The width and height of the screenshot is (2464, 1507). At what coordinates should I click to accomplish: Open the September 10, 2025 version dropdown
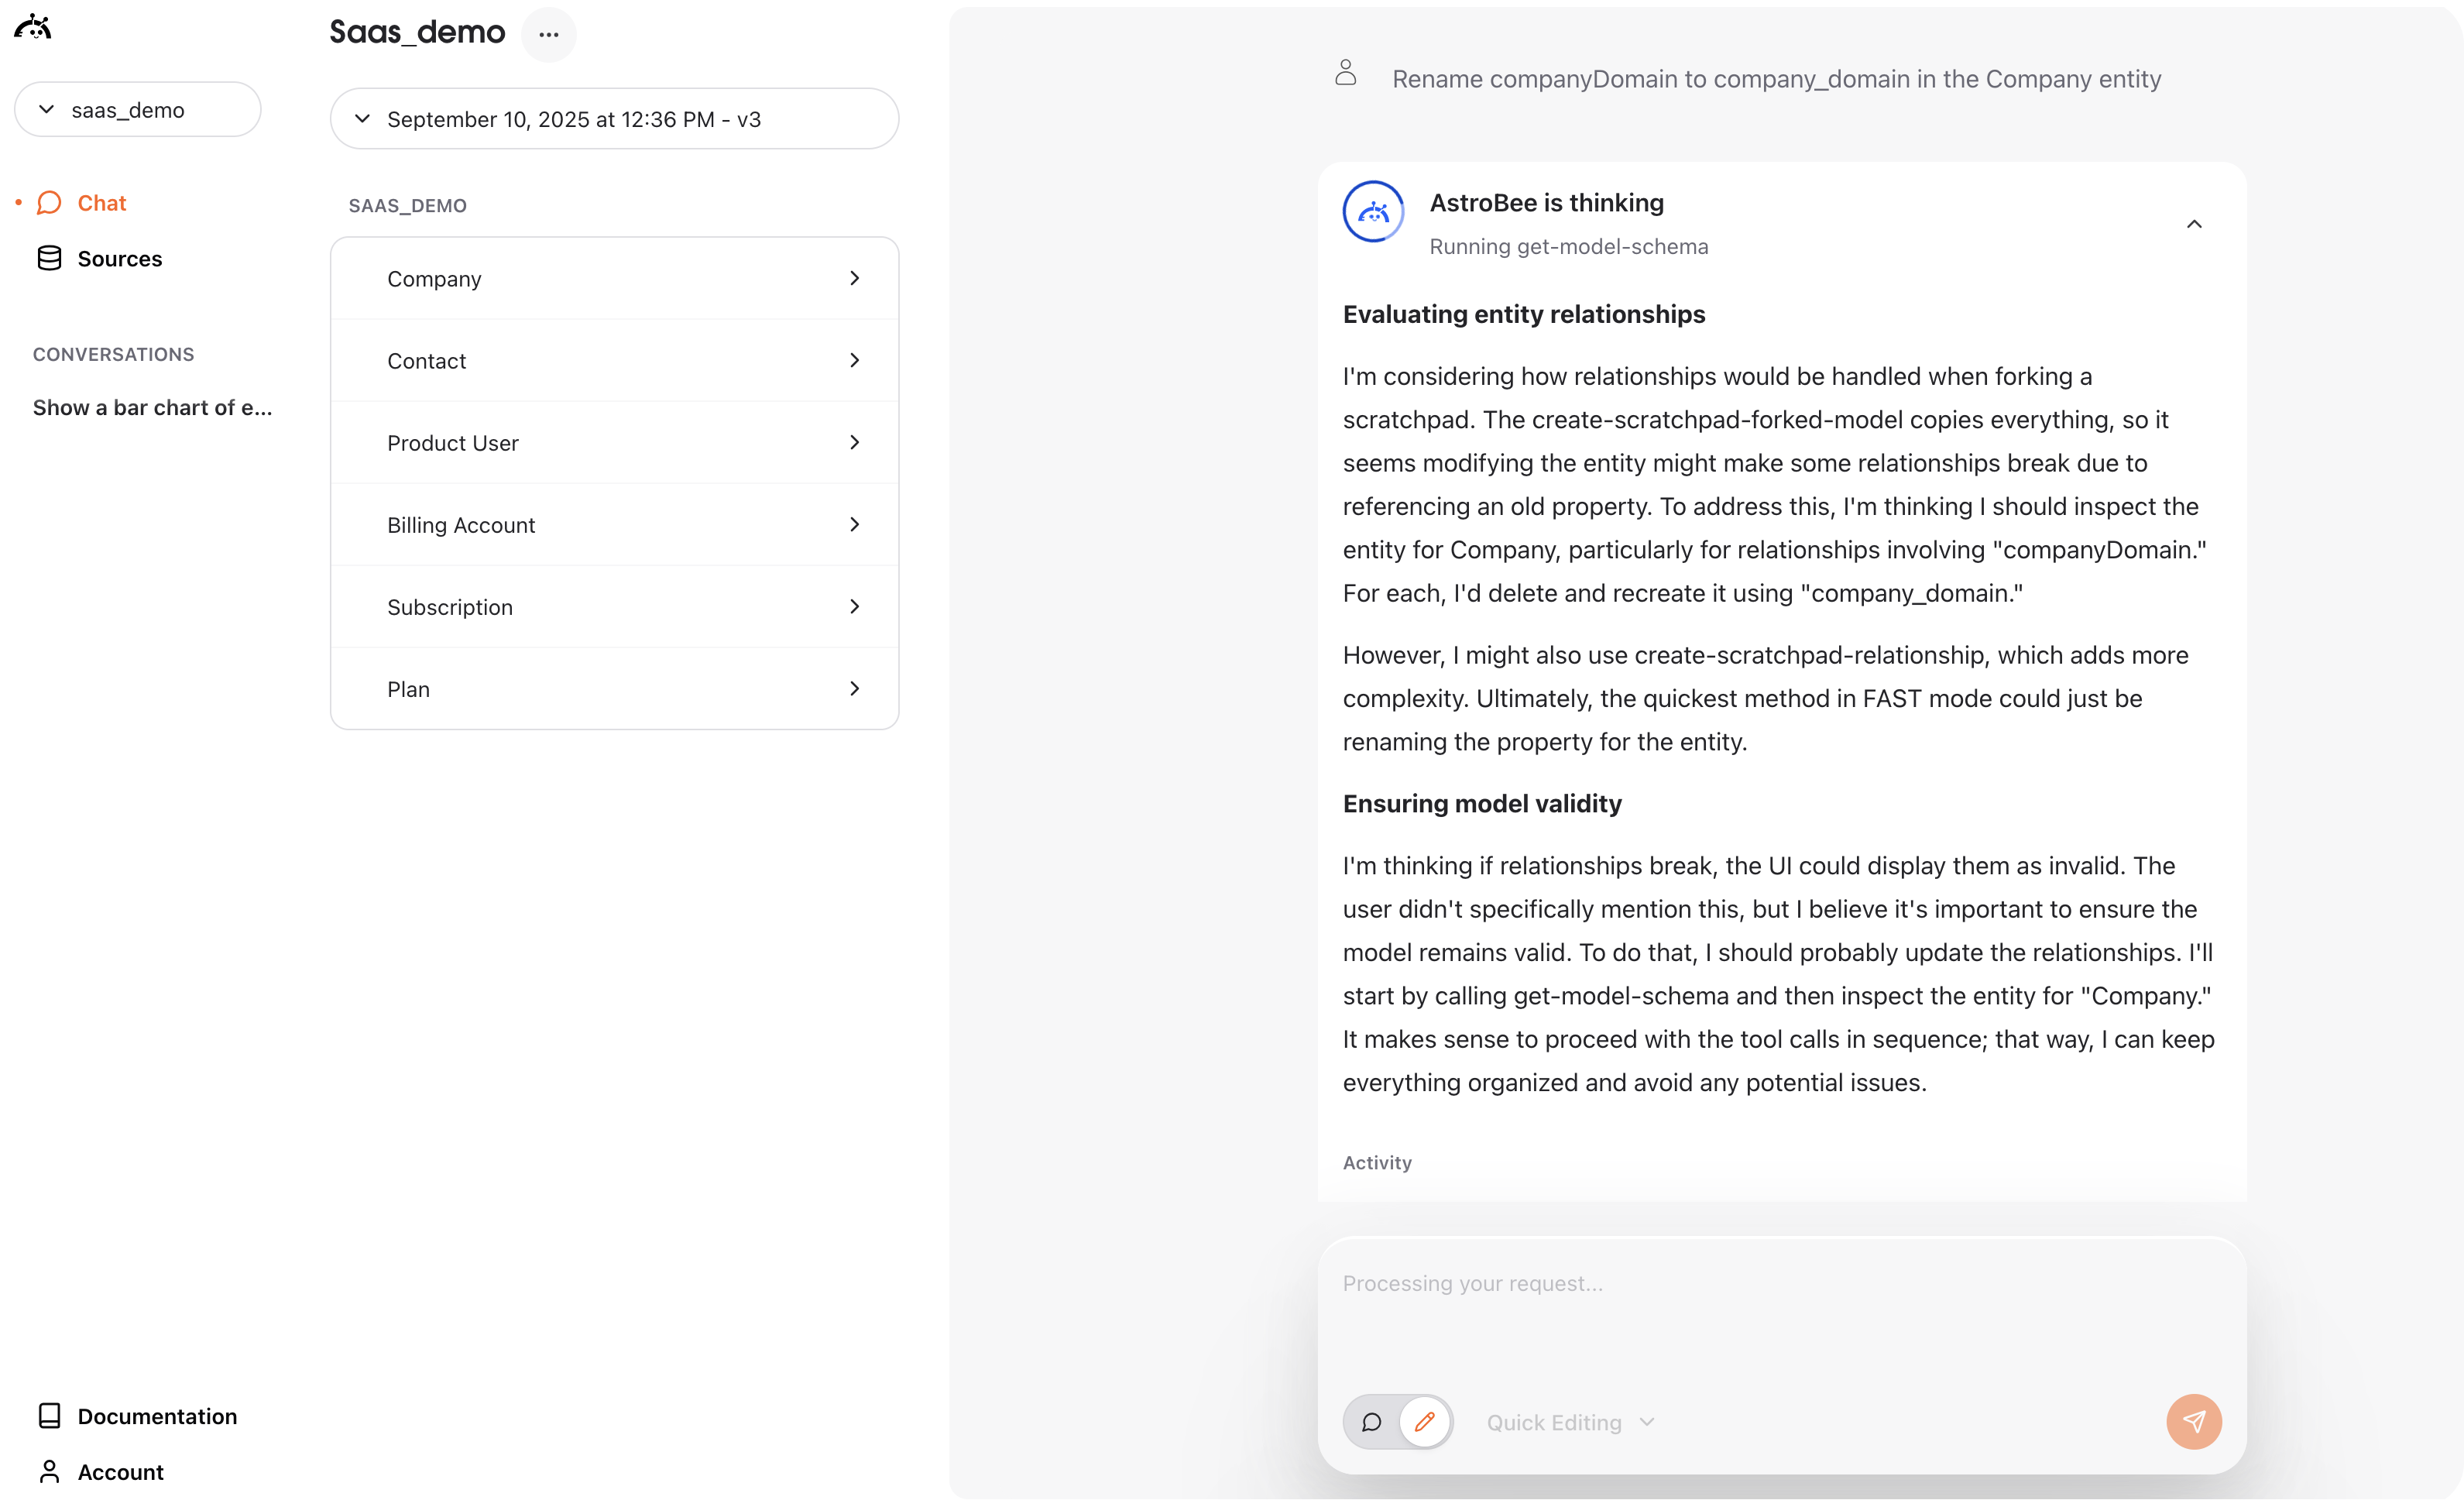[x=614, y=119]
